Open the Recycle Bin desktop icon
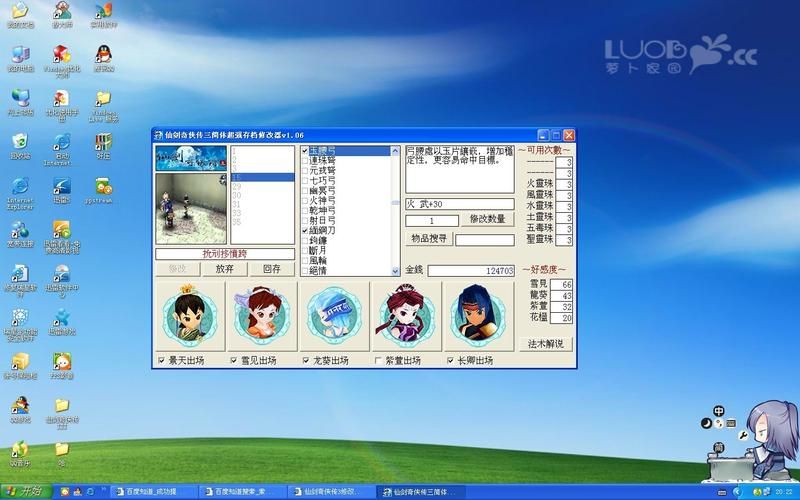 (x=20, y=146)
